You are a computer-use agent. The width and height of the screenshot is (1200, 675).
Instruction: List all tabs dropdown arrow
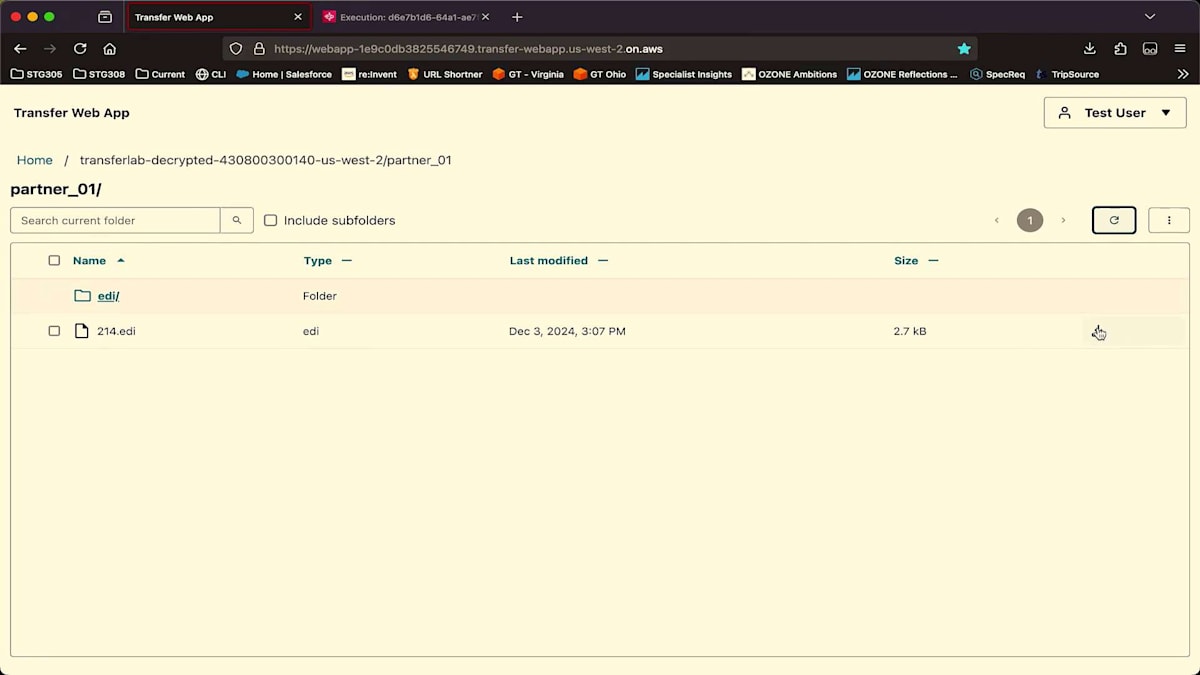(x=1150, y=17)
